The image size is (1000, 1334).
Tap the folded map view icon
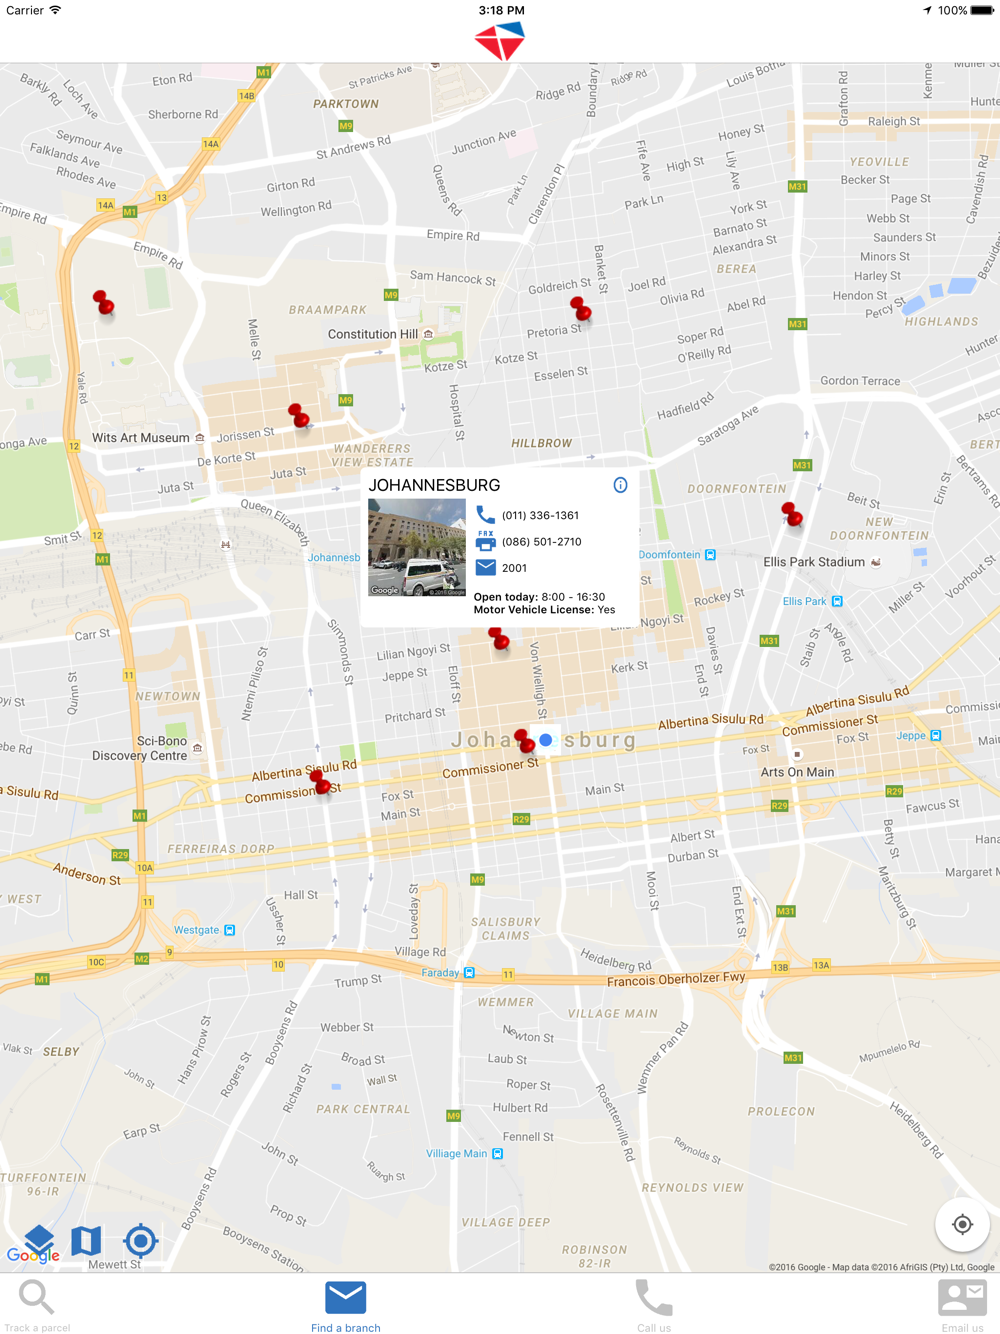click(87, 1240)
